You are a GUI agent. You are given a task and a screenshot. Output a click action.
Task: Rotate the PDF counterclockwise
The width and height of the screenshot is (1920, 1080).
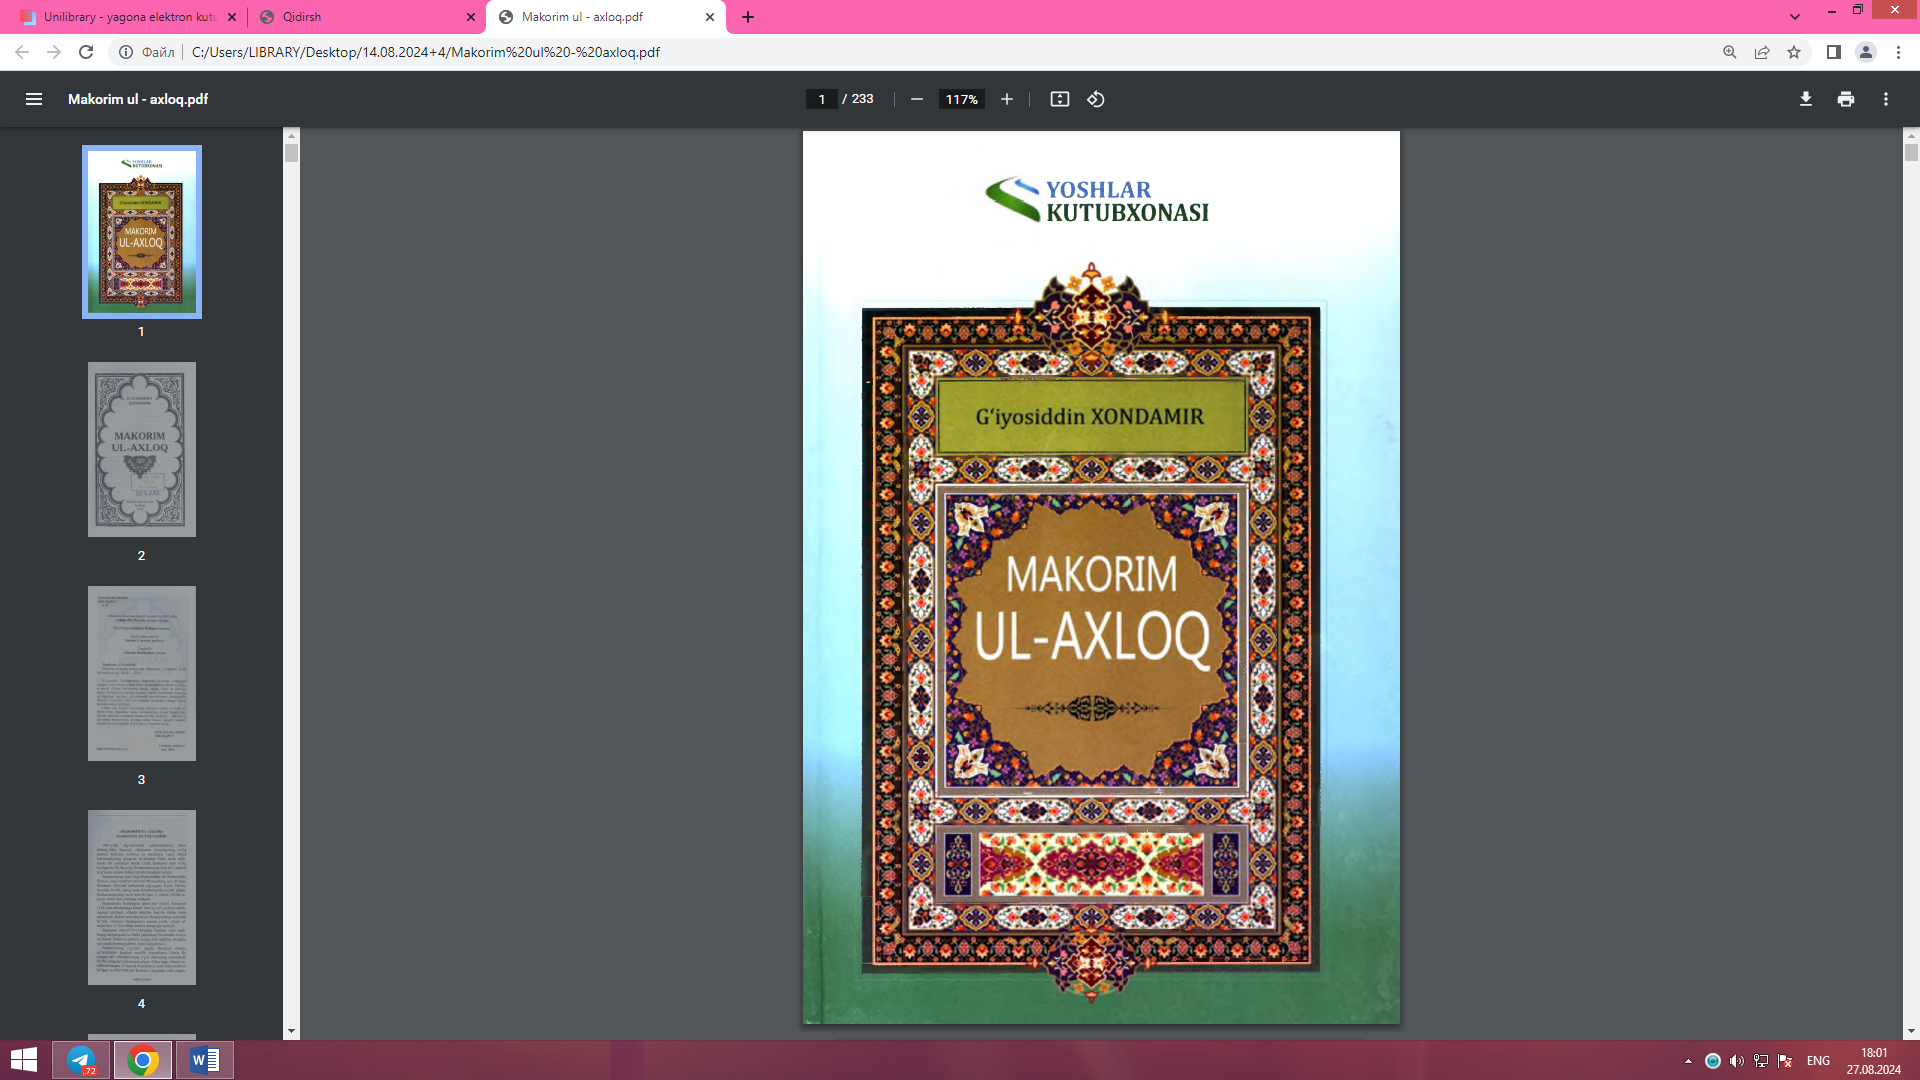(x=1096, y=99)
